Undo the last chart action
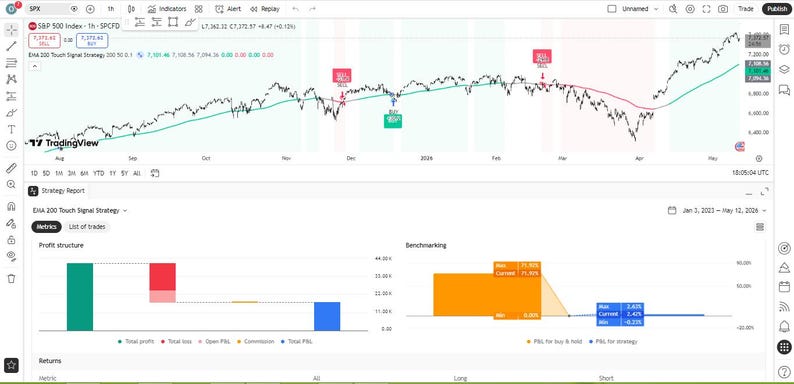The height and width of the screenshot is (384, 794). (296, 9)
